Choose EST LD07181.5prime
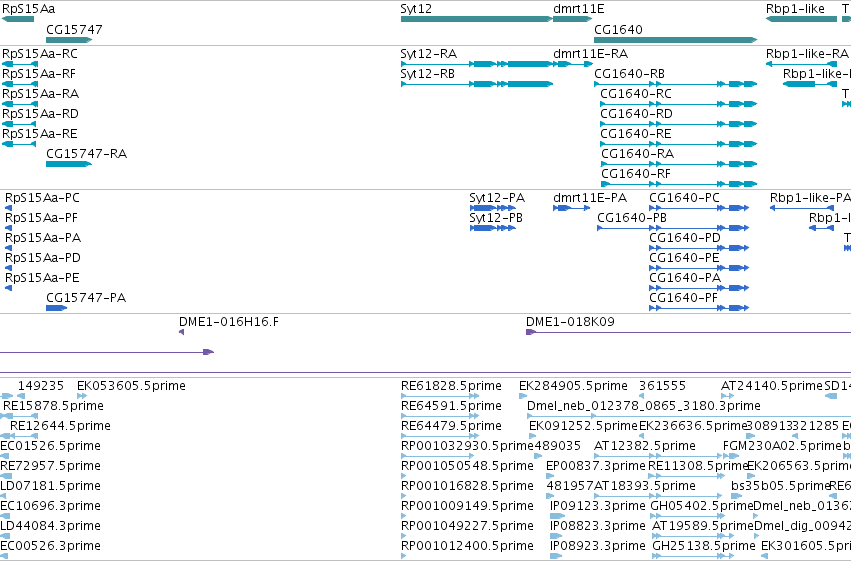The height and width of the screenshot is (561, 851). 50,487
